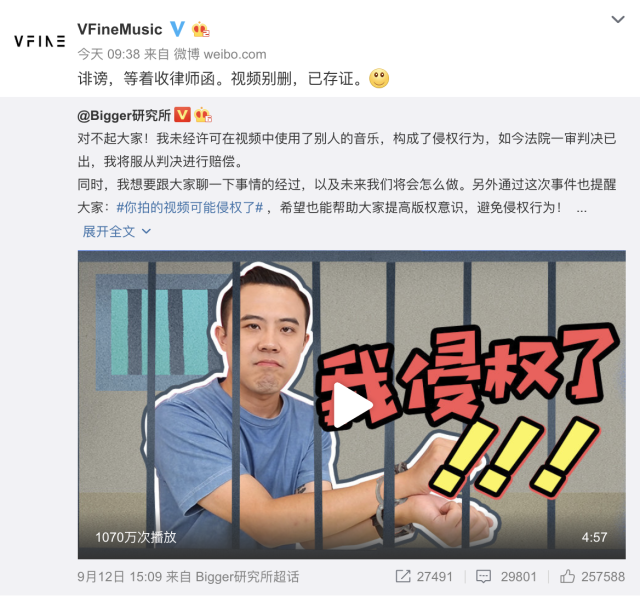Click the video thumbnail of the man behind bars
The image size is (640, 596).
[x=351, y=405]
